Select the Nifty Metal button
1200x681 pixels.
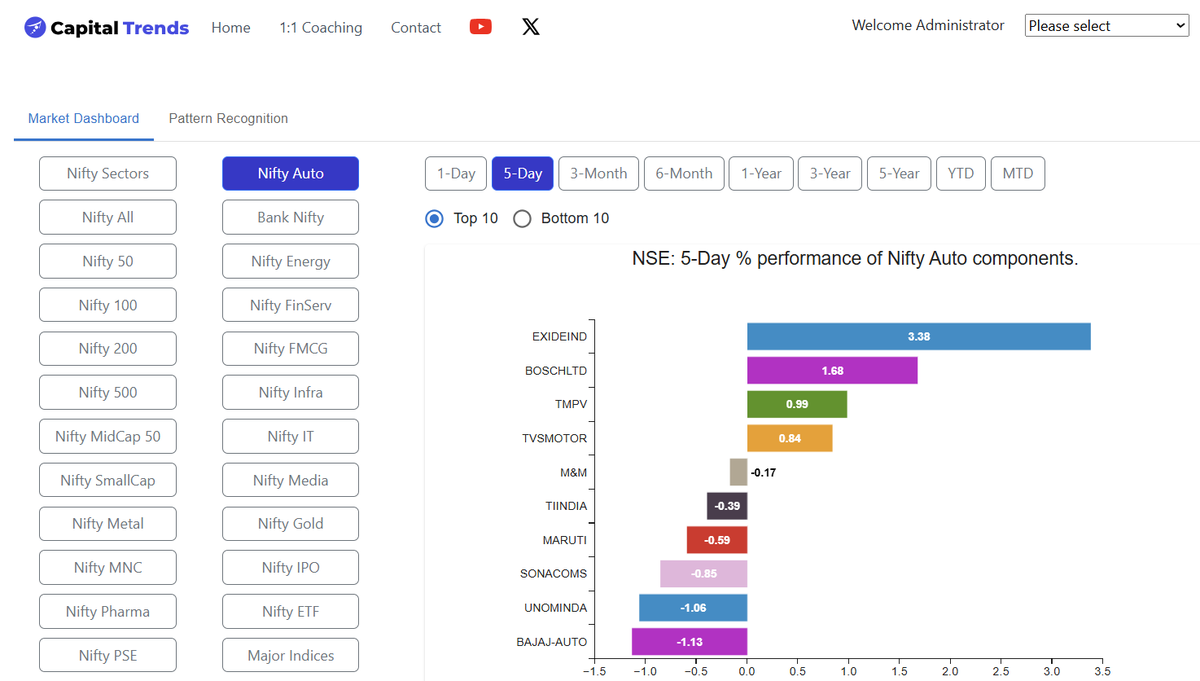pyautogui.click(x=108, y=523)
